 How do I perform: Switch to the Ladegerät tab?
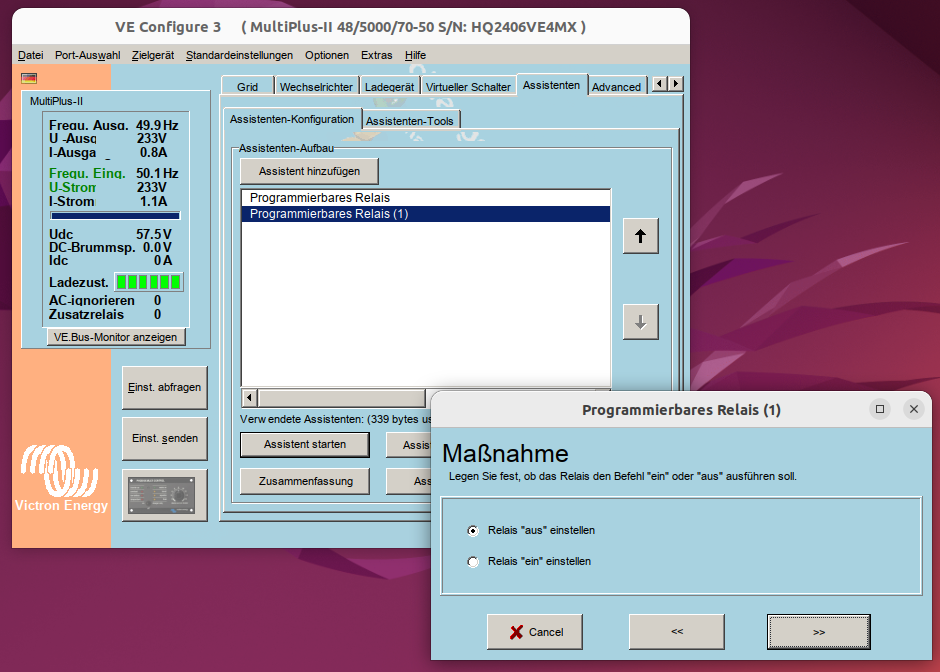tap(389, 86)
